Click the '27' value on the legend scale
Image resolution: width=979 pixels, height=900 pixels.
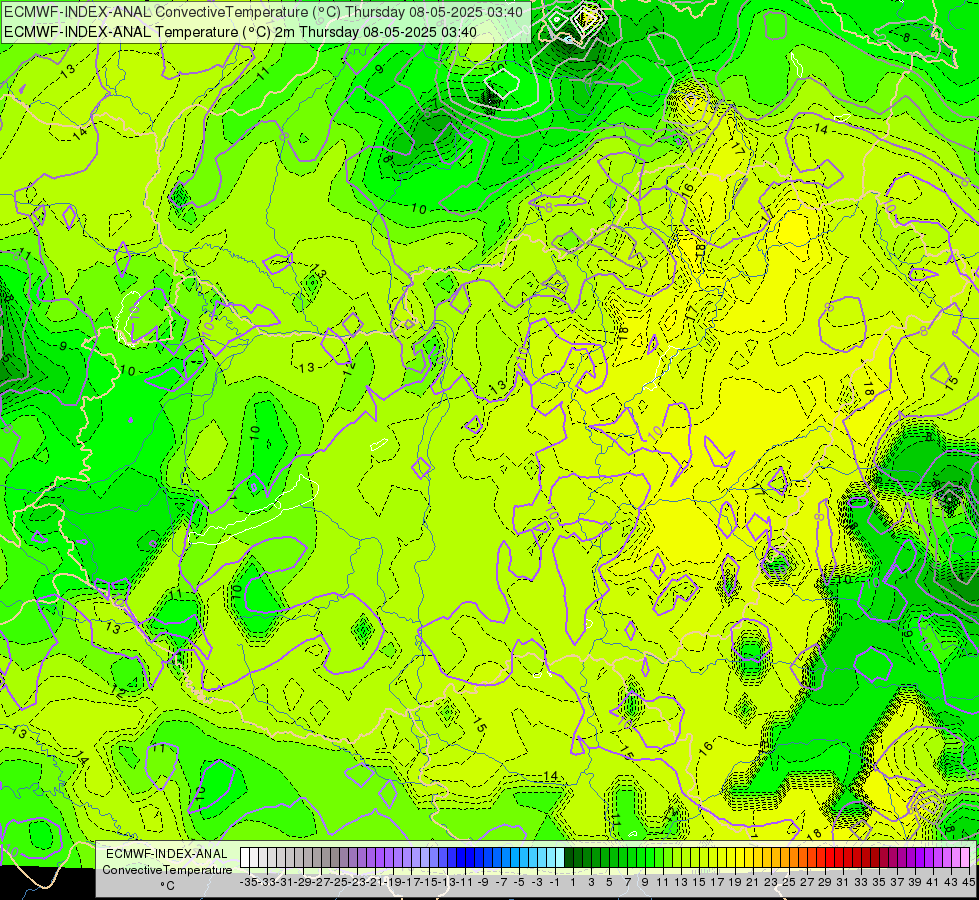[x=807, y=882]
